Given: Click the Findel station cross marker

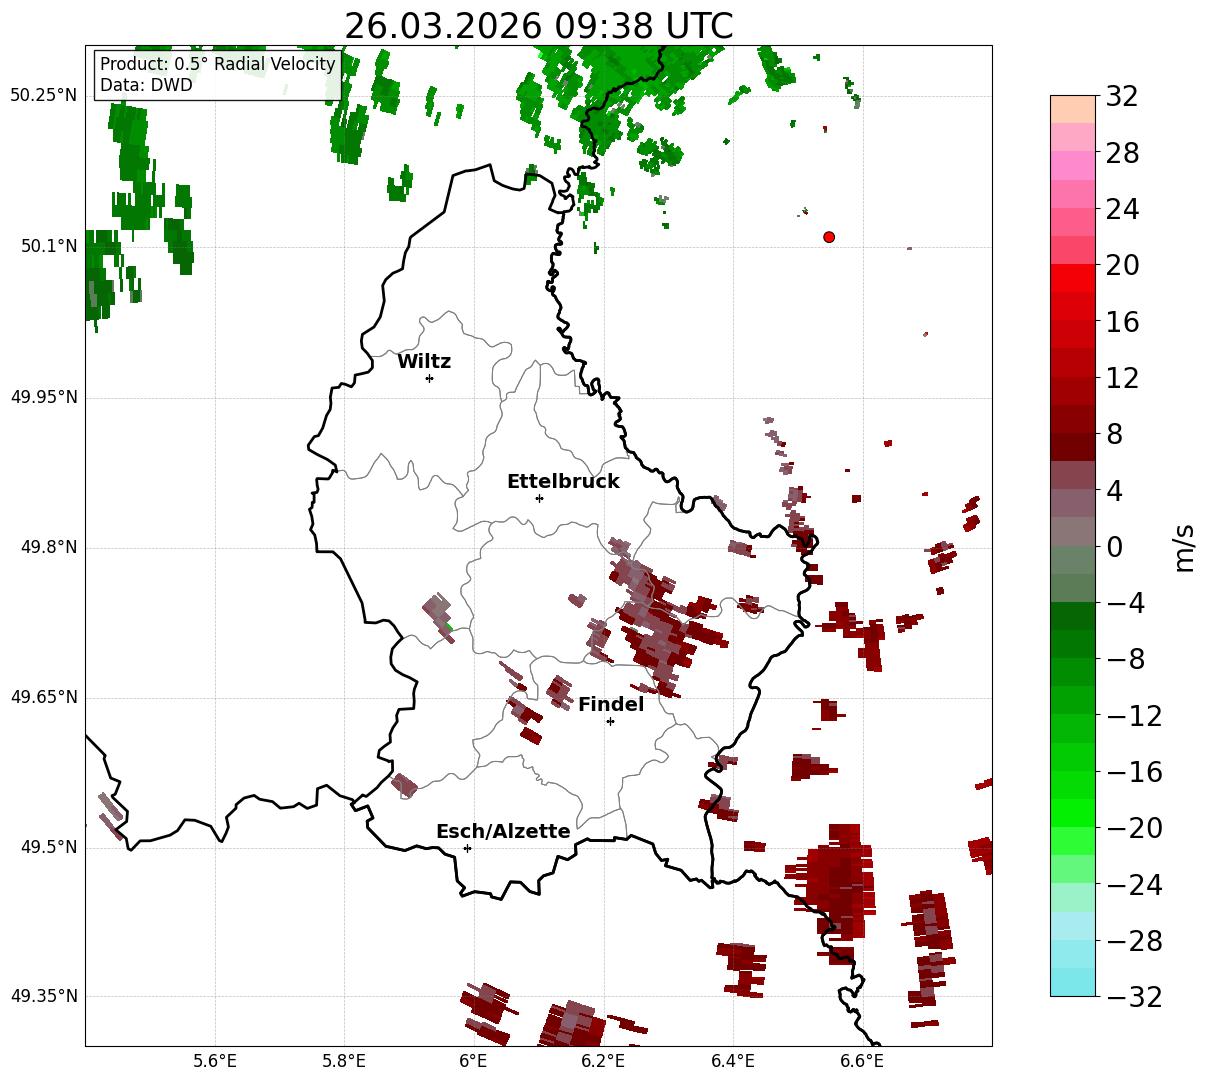Looking at the screenshot, I should click(x=610, y=721).
